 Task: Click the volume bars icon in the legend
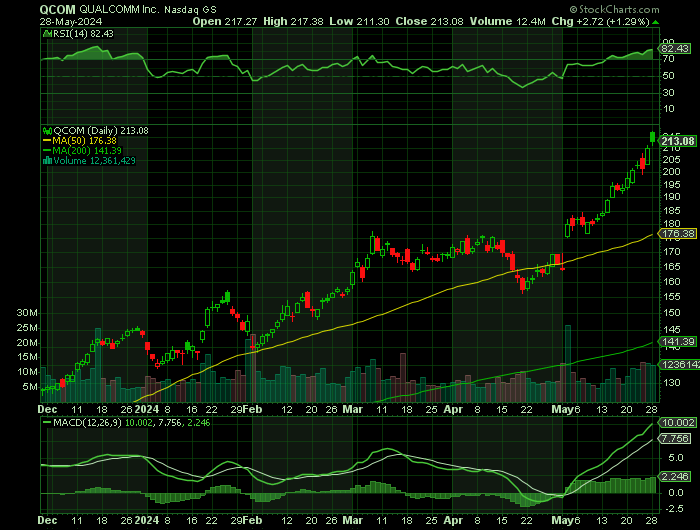tap(47, 161)
